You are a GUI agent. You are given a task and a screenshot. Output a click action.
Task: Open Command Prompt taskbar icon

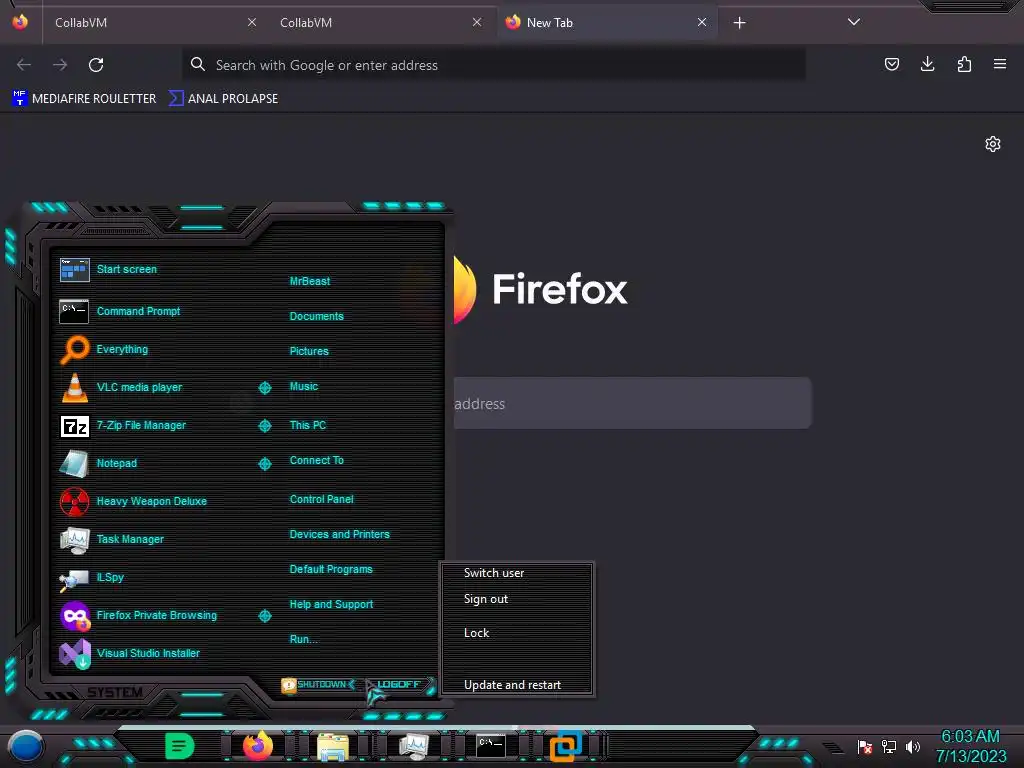coord(490,745)
